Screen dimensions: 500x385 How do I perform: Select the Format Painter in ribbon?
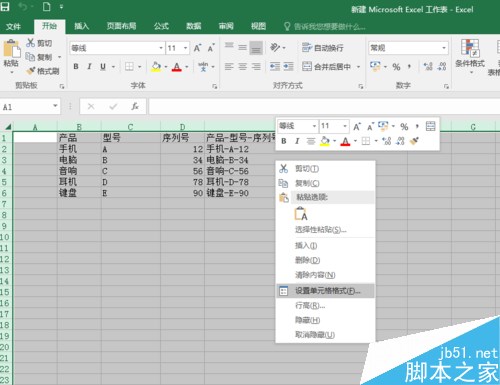pyautogui.click(x=42, y=71)
